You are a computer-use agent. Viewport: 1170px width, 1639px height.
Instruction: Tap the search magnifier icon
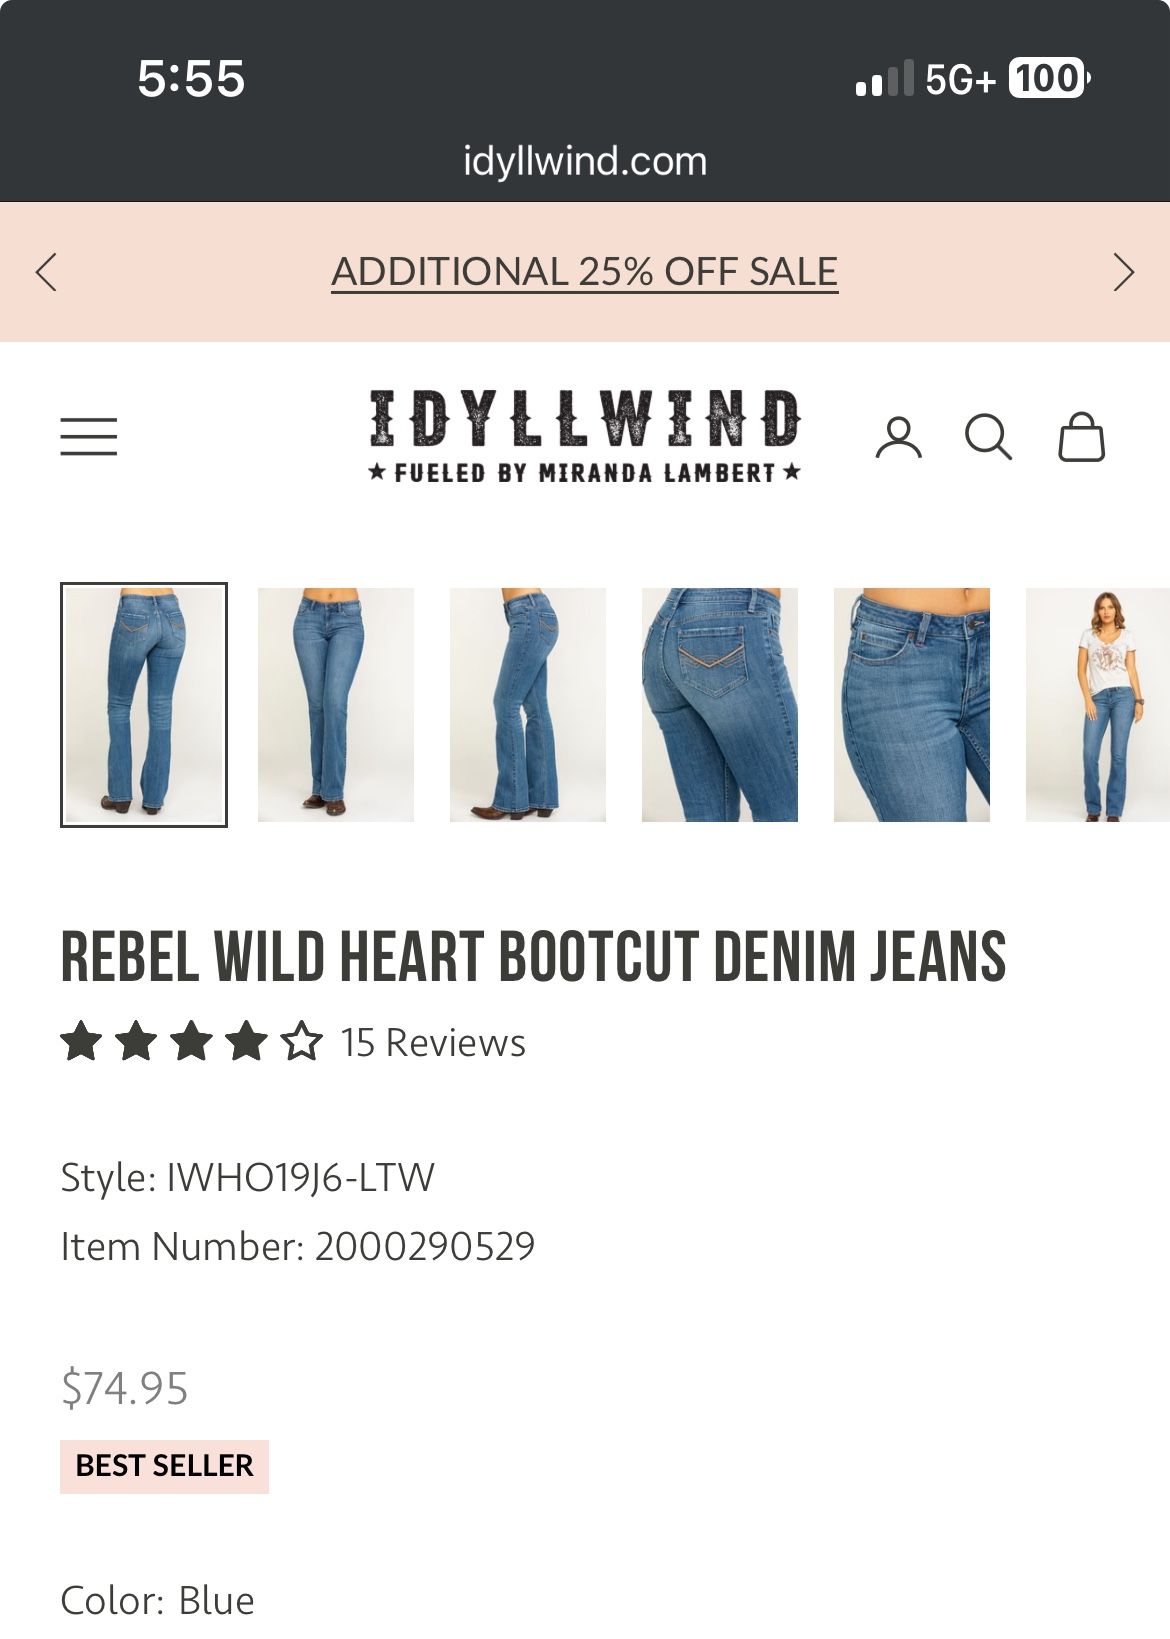pos(988,437)
